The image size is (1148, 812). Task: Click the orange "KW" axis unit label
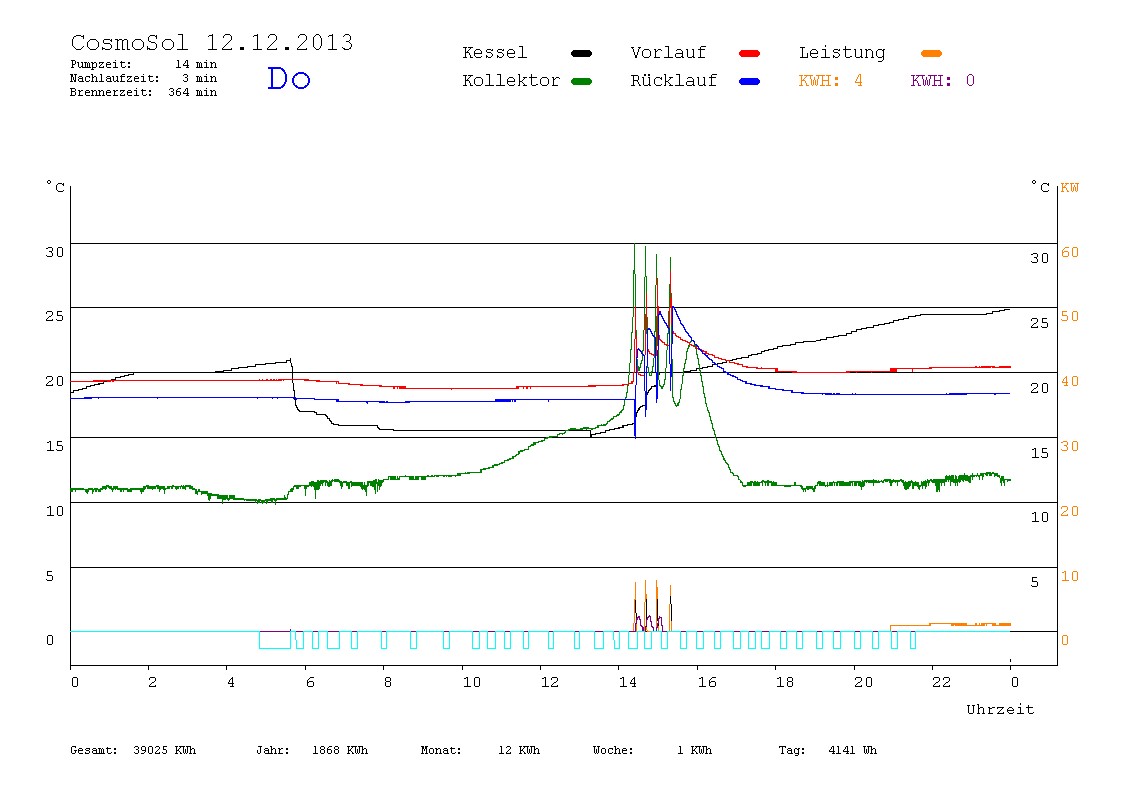(x=1070, y=187)
